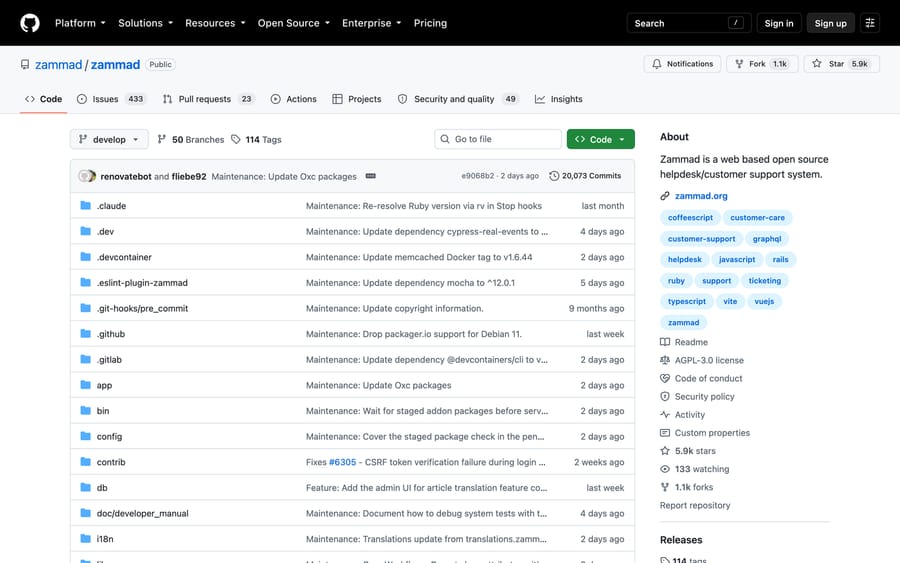The height and width of the screenshot is (563, 900).
Task: Expand the commit message ellipsis icon
Action: [x=371, y=176]
